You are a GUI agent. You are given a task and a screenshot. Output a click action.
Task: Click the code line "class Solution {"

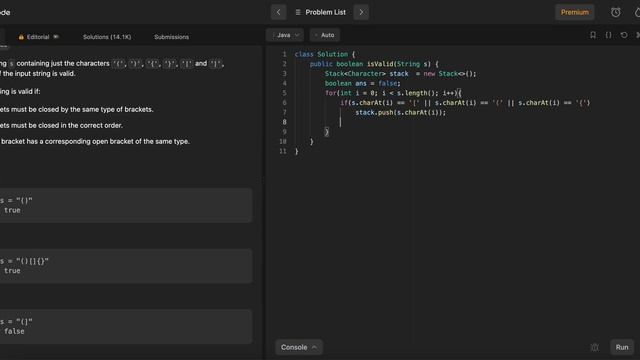[325, 54]
